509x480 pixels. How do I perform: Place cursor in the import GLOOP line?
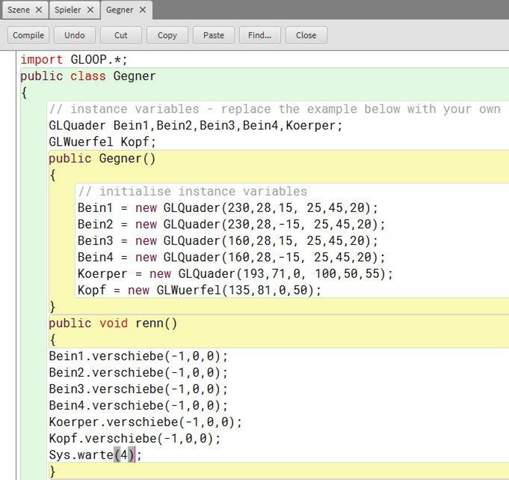[x=74, y=60]
